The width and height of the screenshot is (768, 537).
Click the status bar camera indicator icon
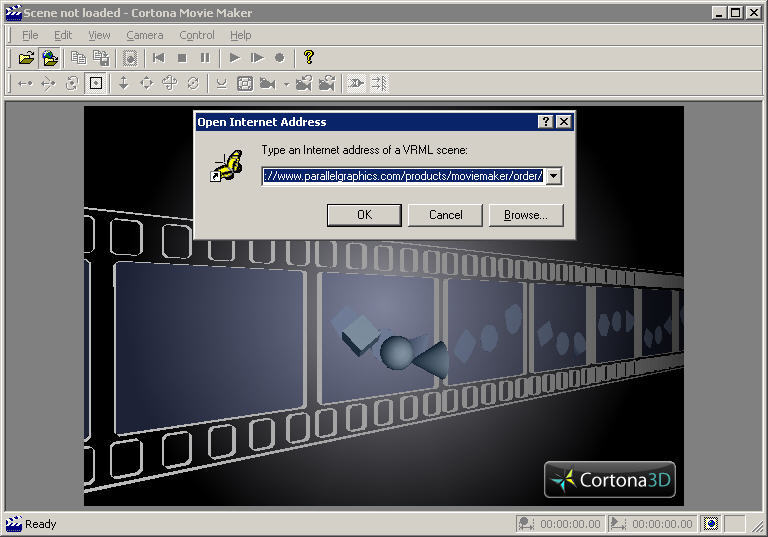(x=711, y=524)
